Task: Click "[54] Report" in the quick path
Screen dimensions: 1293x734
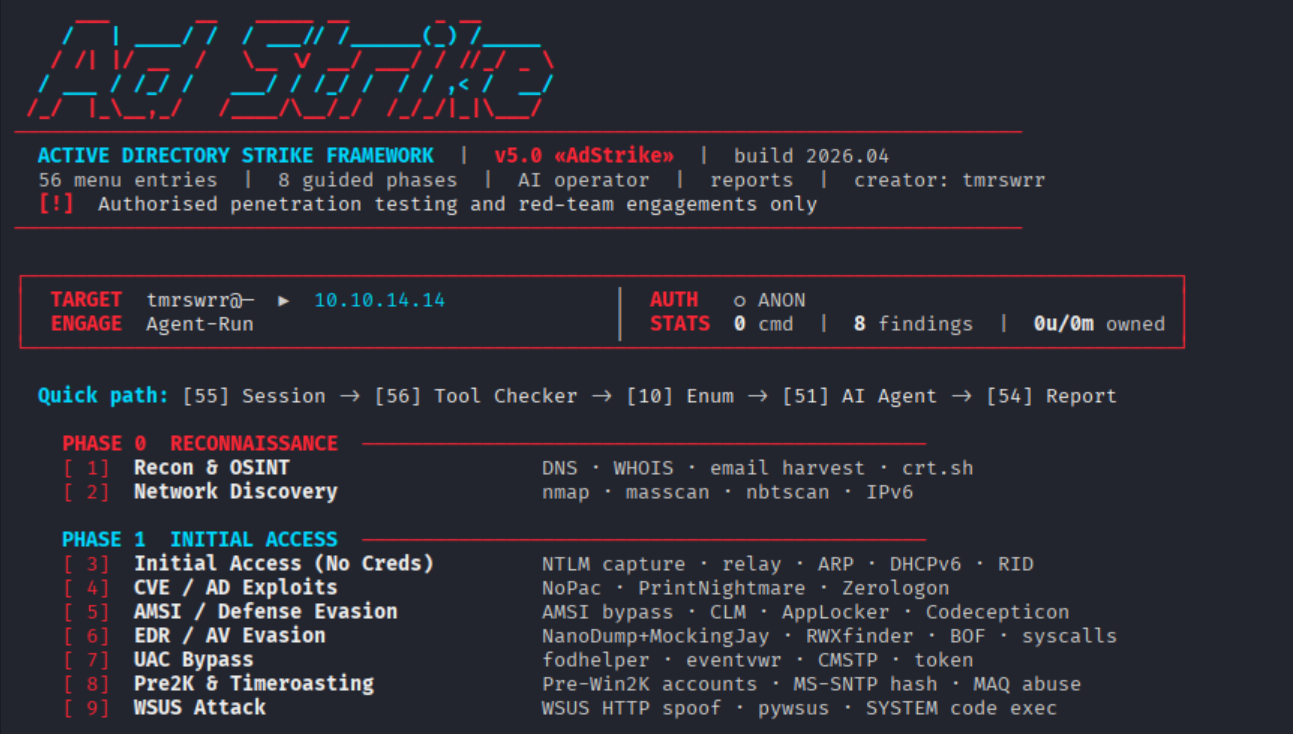Action: tap(1051, 396)
